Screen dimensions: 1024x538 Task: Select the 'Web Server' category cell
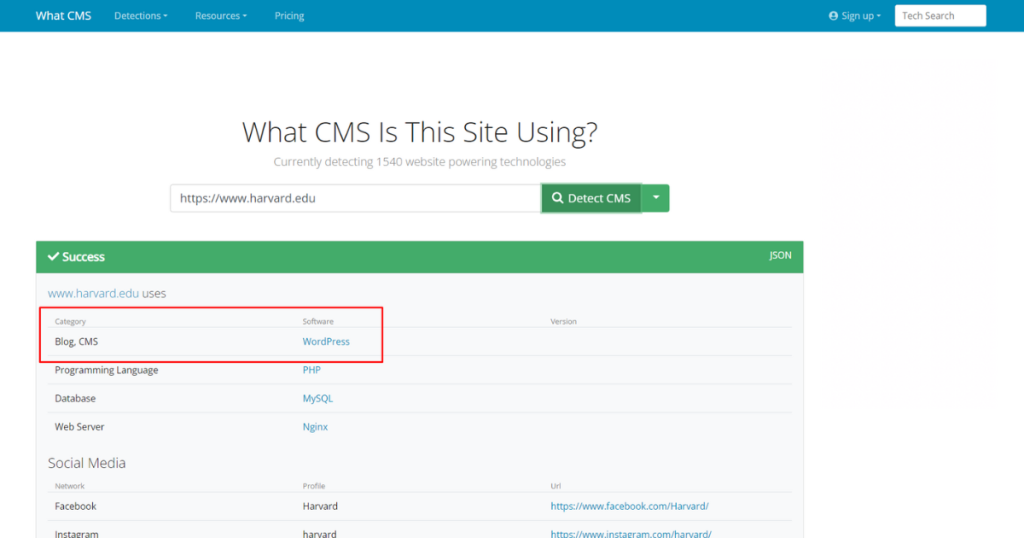click(80, 426)
